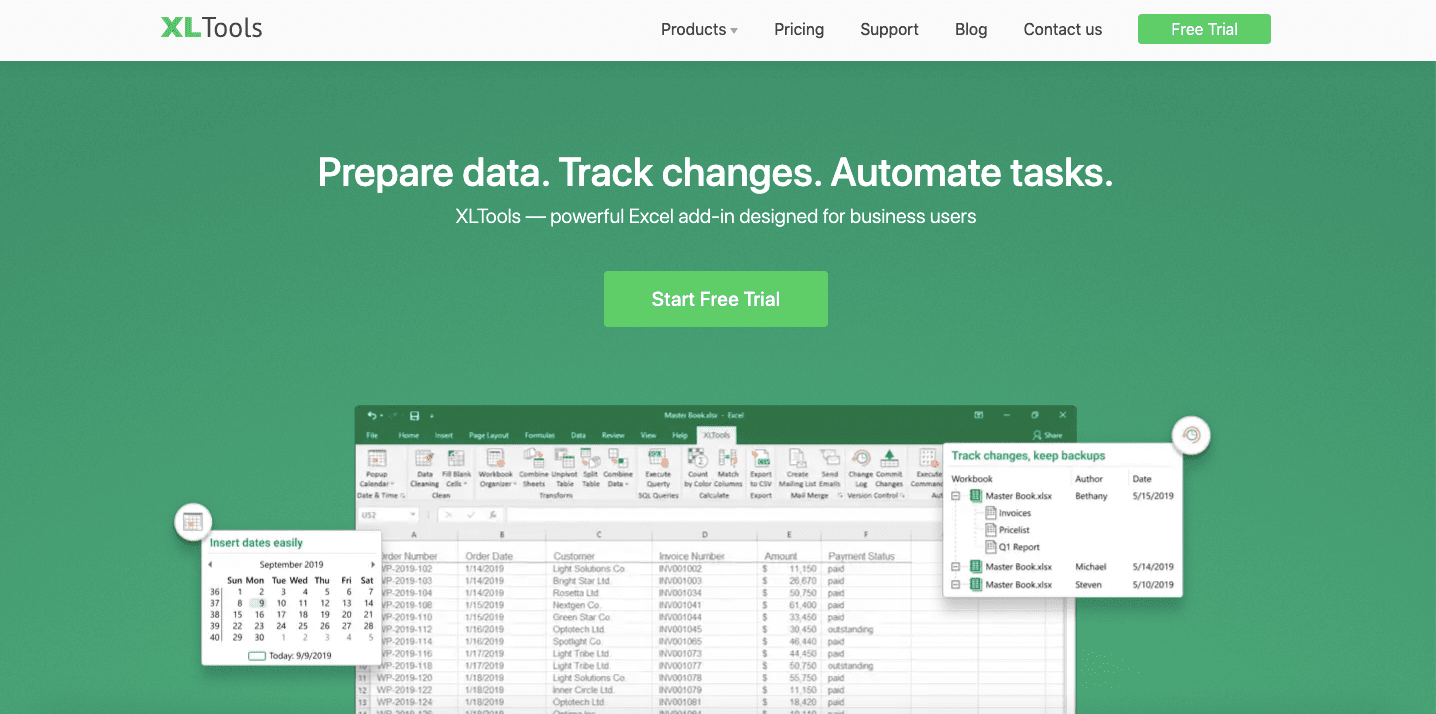Screen dimensions: 1436x714
Task: Click the amount cell '61,400'
Action: (x=803, y=605)
